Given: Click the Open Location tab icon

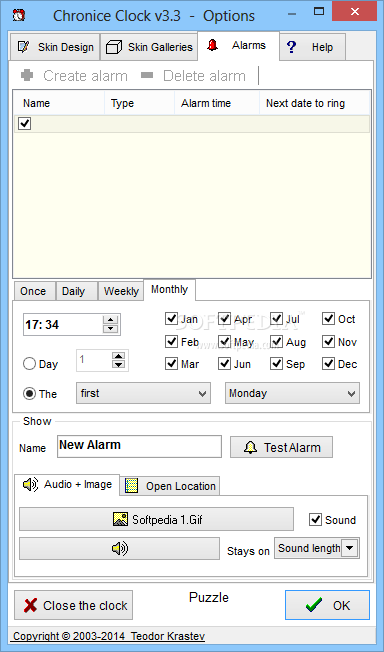Looking at the screenshot, I should 132,486.
